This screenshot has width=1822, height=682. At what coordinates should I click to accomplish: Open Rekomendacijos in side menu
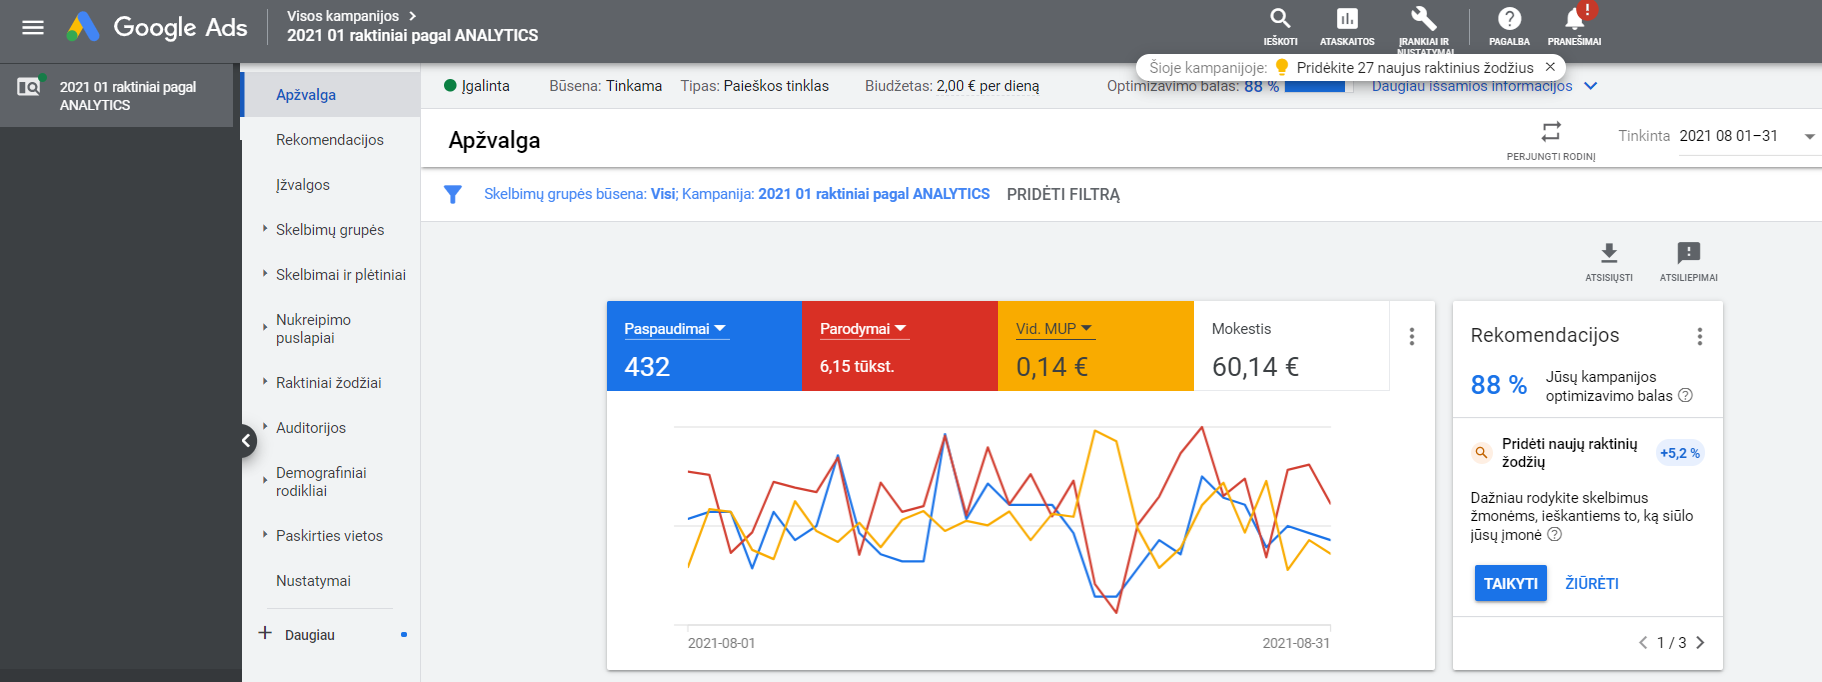pyautogui.click(x=331, y=140)
